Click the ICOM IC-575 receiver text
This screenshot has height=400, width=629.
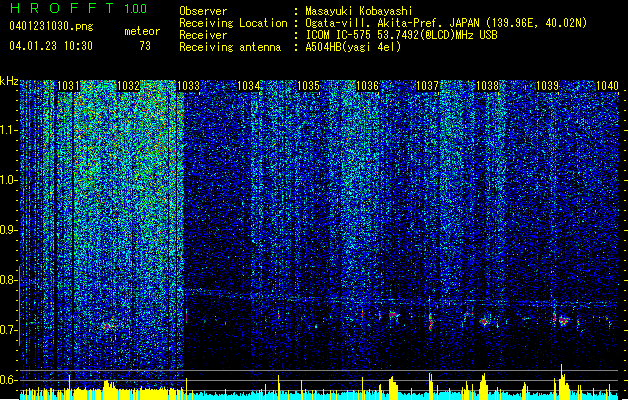pyautogui.click(x=401, y=35)
